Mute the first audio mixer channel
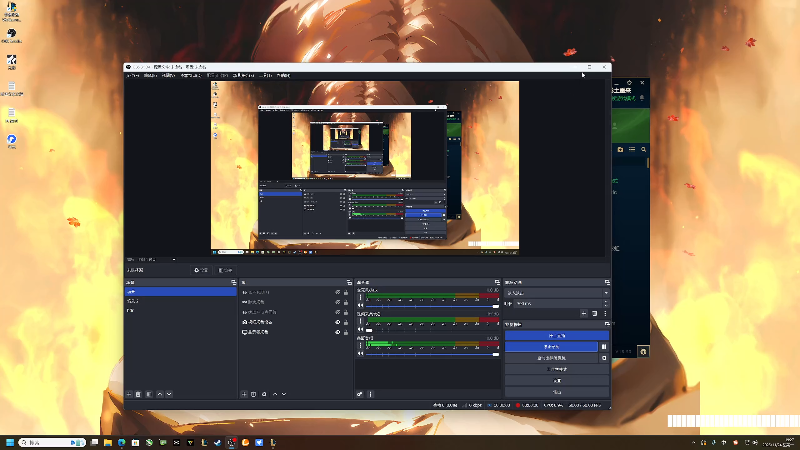800x450 pixels. [361, 306]
